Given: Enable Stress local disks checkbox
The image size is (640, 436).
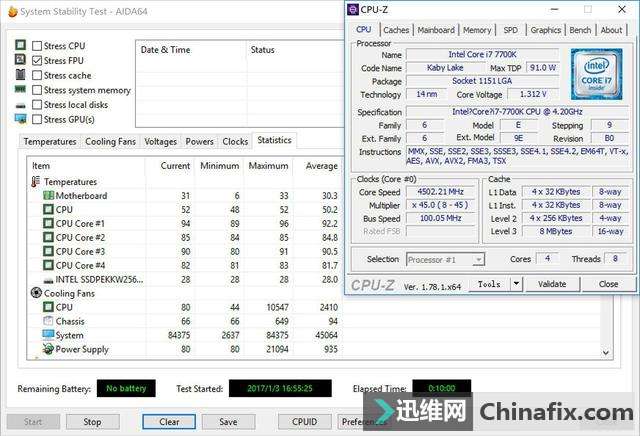Looking at the screenshot, I should point(37,105).
